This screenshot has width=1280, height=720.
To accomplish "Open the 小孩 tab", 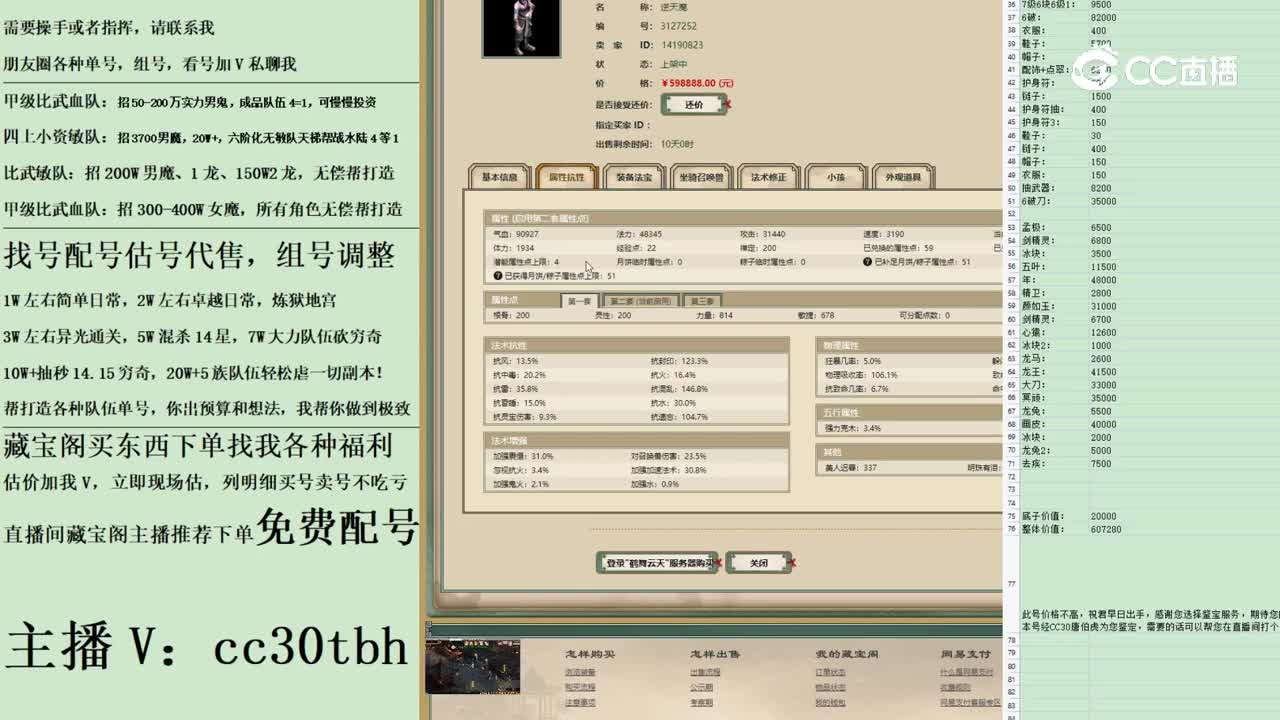I will (x=835, y=177).
